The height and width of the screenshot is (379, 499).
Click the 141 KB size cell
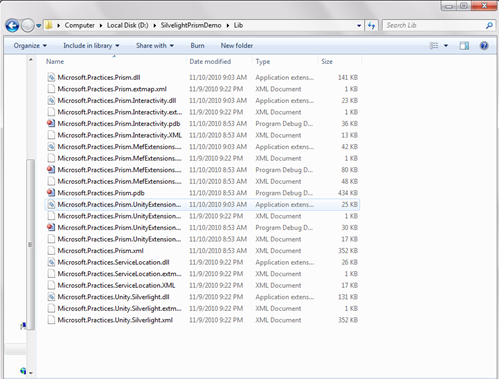(348, 77)
